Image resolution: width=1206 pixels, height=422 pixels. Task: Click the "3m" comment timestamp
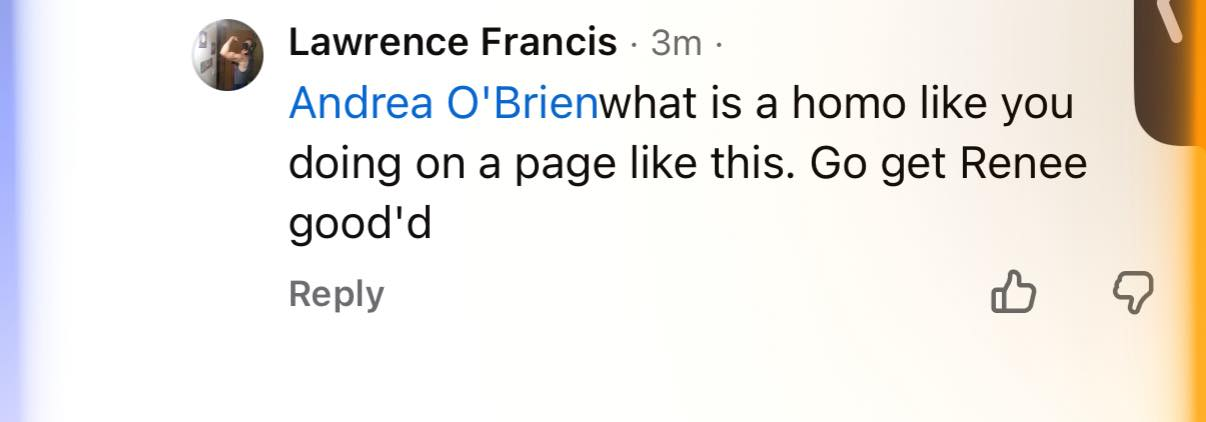676,43
